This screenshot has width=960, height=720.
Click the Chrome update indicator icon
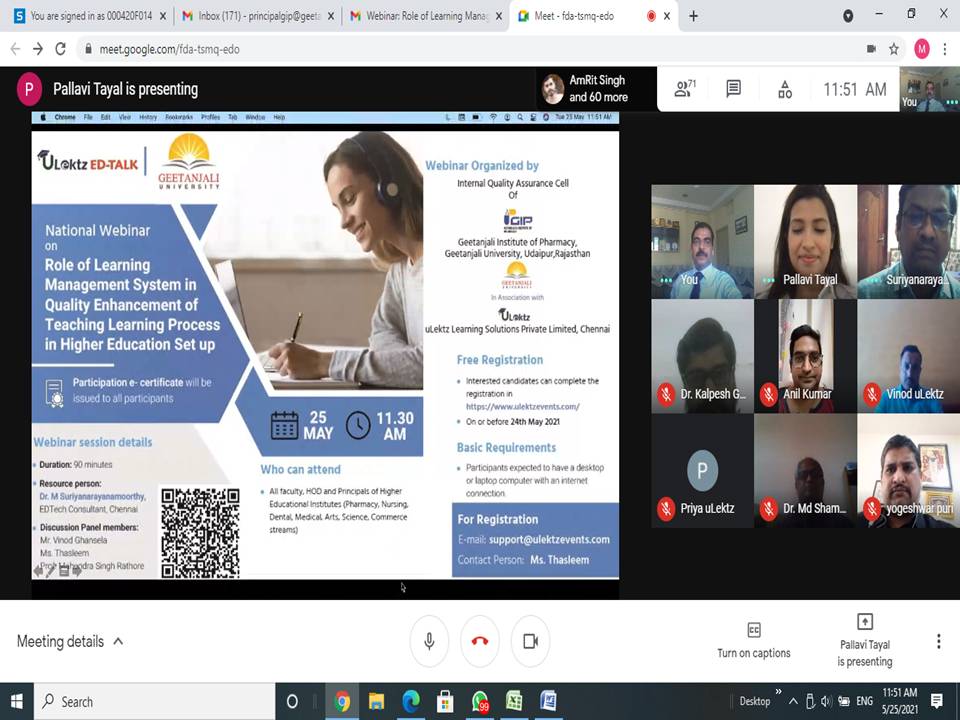tap(848, 16)
